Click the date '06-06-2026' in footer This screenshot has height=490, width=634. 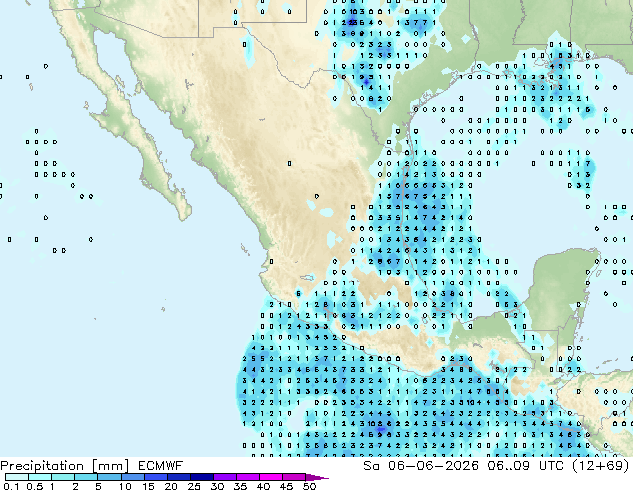433,466
